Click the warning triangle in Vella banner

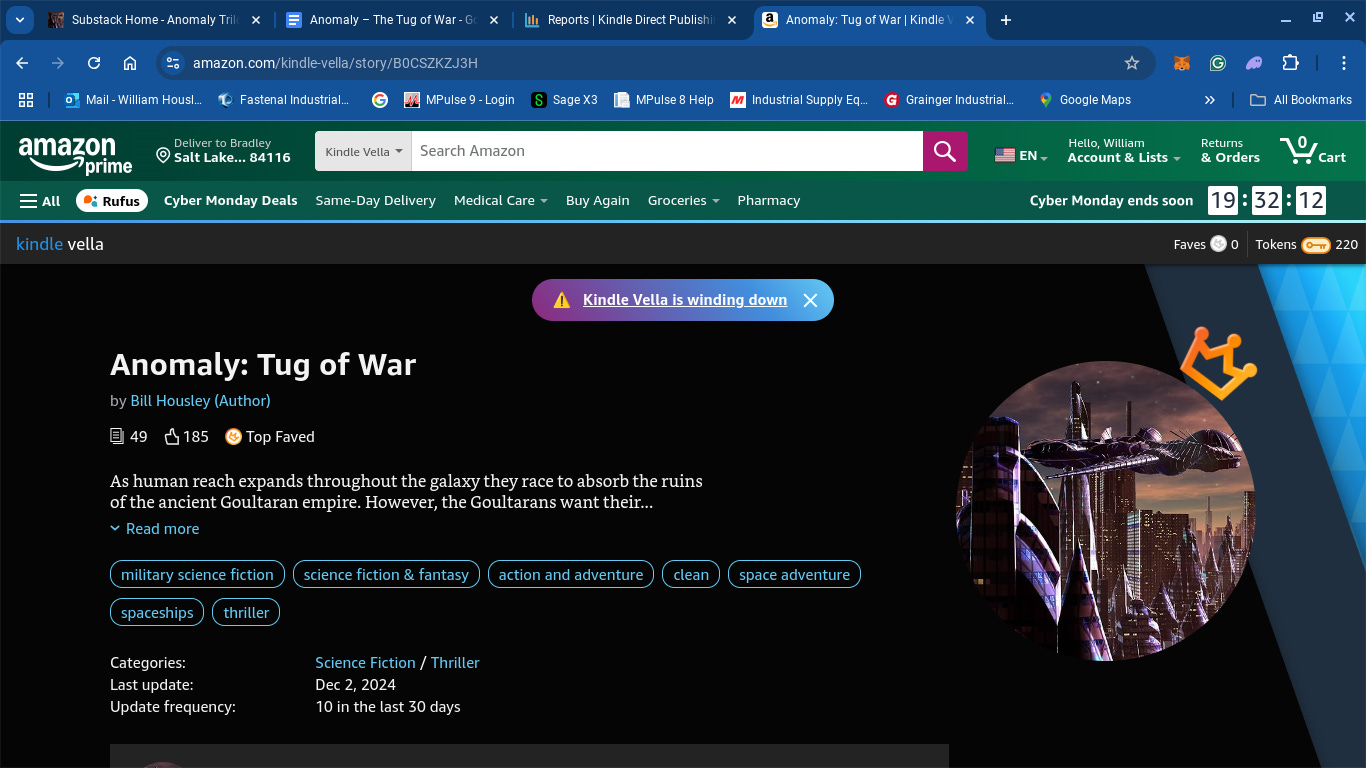[x=562, y=300]
